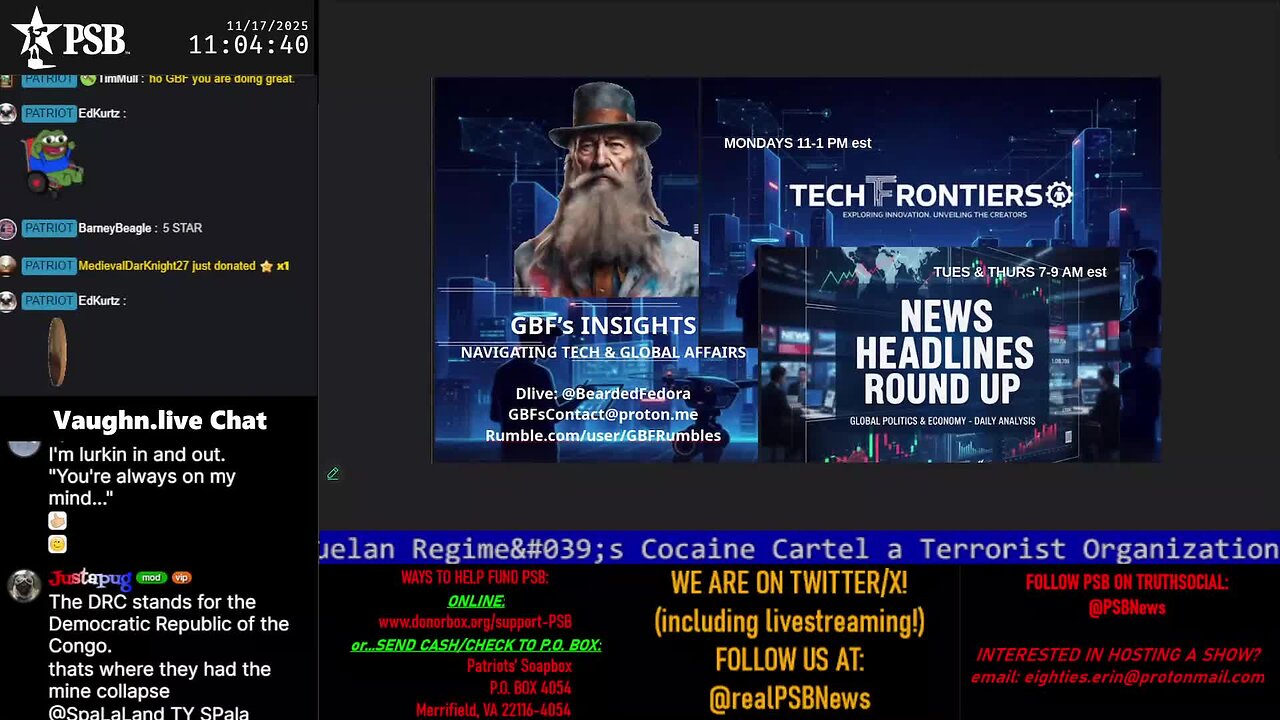This screenshot has height=720, width=1280.
Task: Click the PATRIOT badge next to MedievalDarKnight27
Action: [48, 265]
